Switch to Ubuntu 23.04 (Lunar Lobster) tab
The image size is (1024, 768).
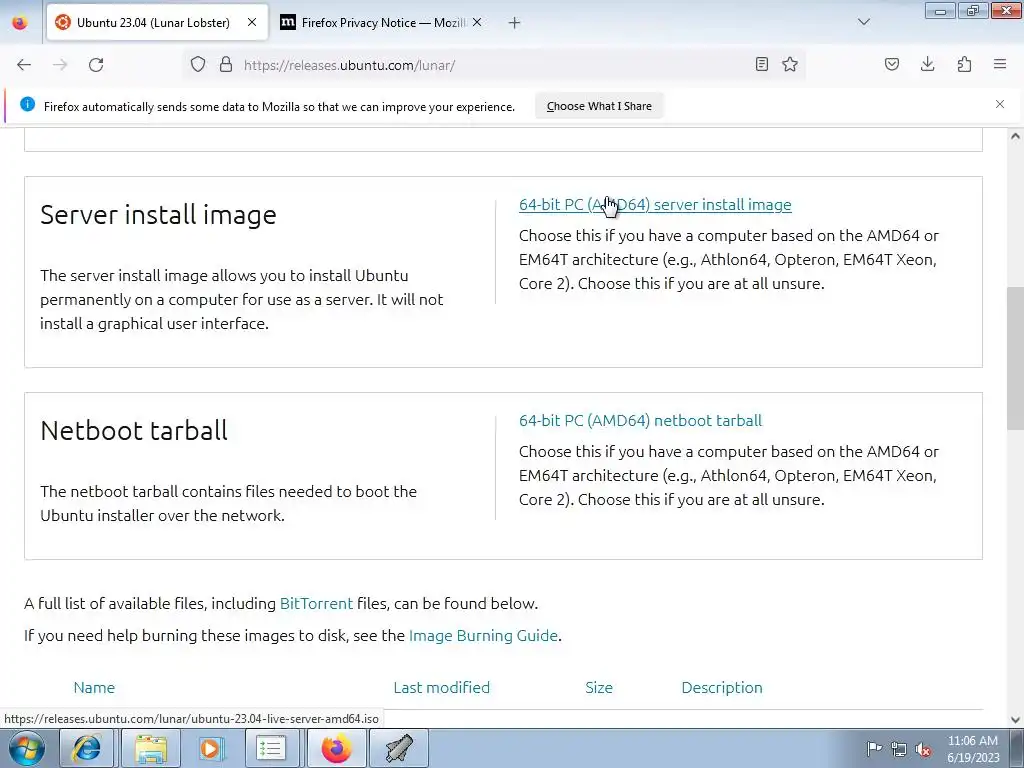157,22
